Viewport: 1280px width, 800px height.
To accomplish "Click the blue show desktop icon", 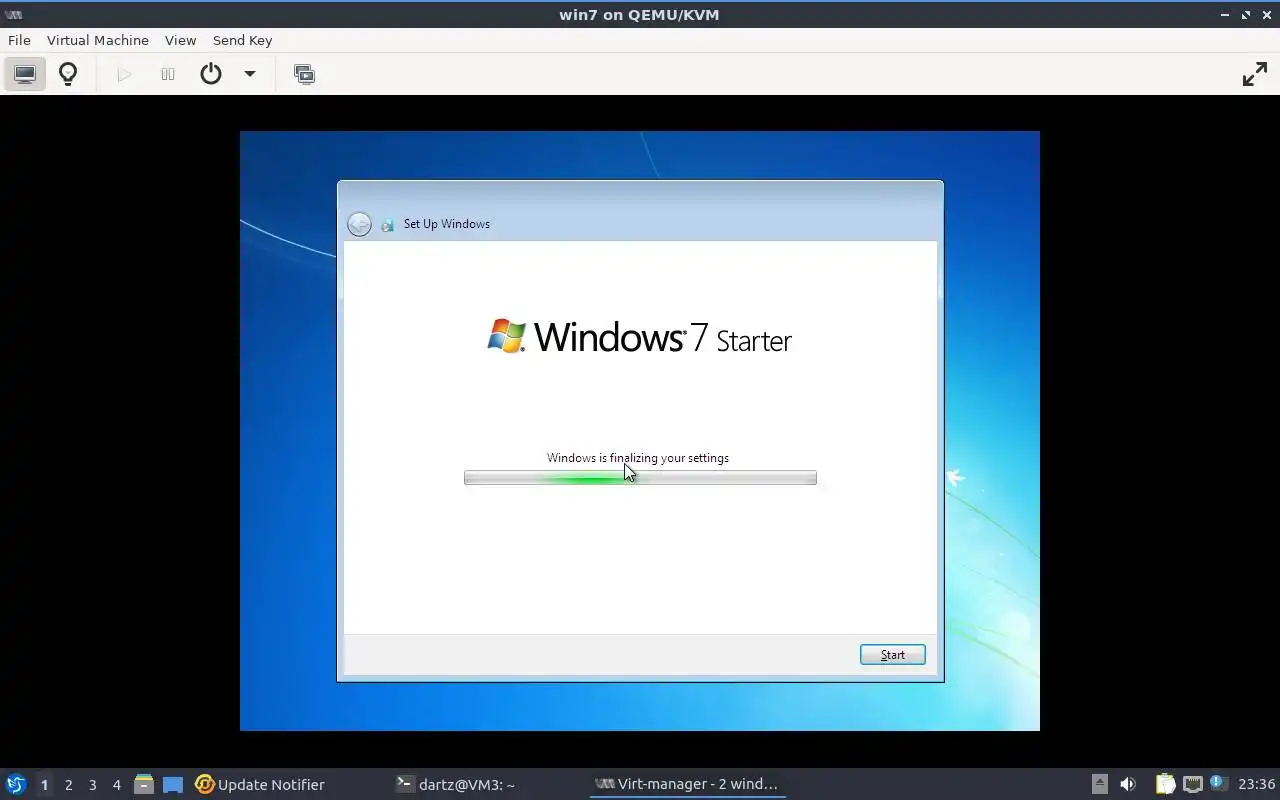I will (x=173, y=784).
